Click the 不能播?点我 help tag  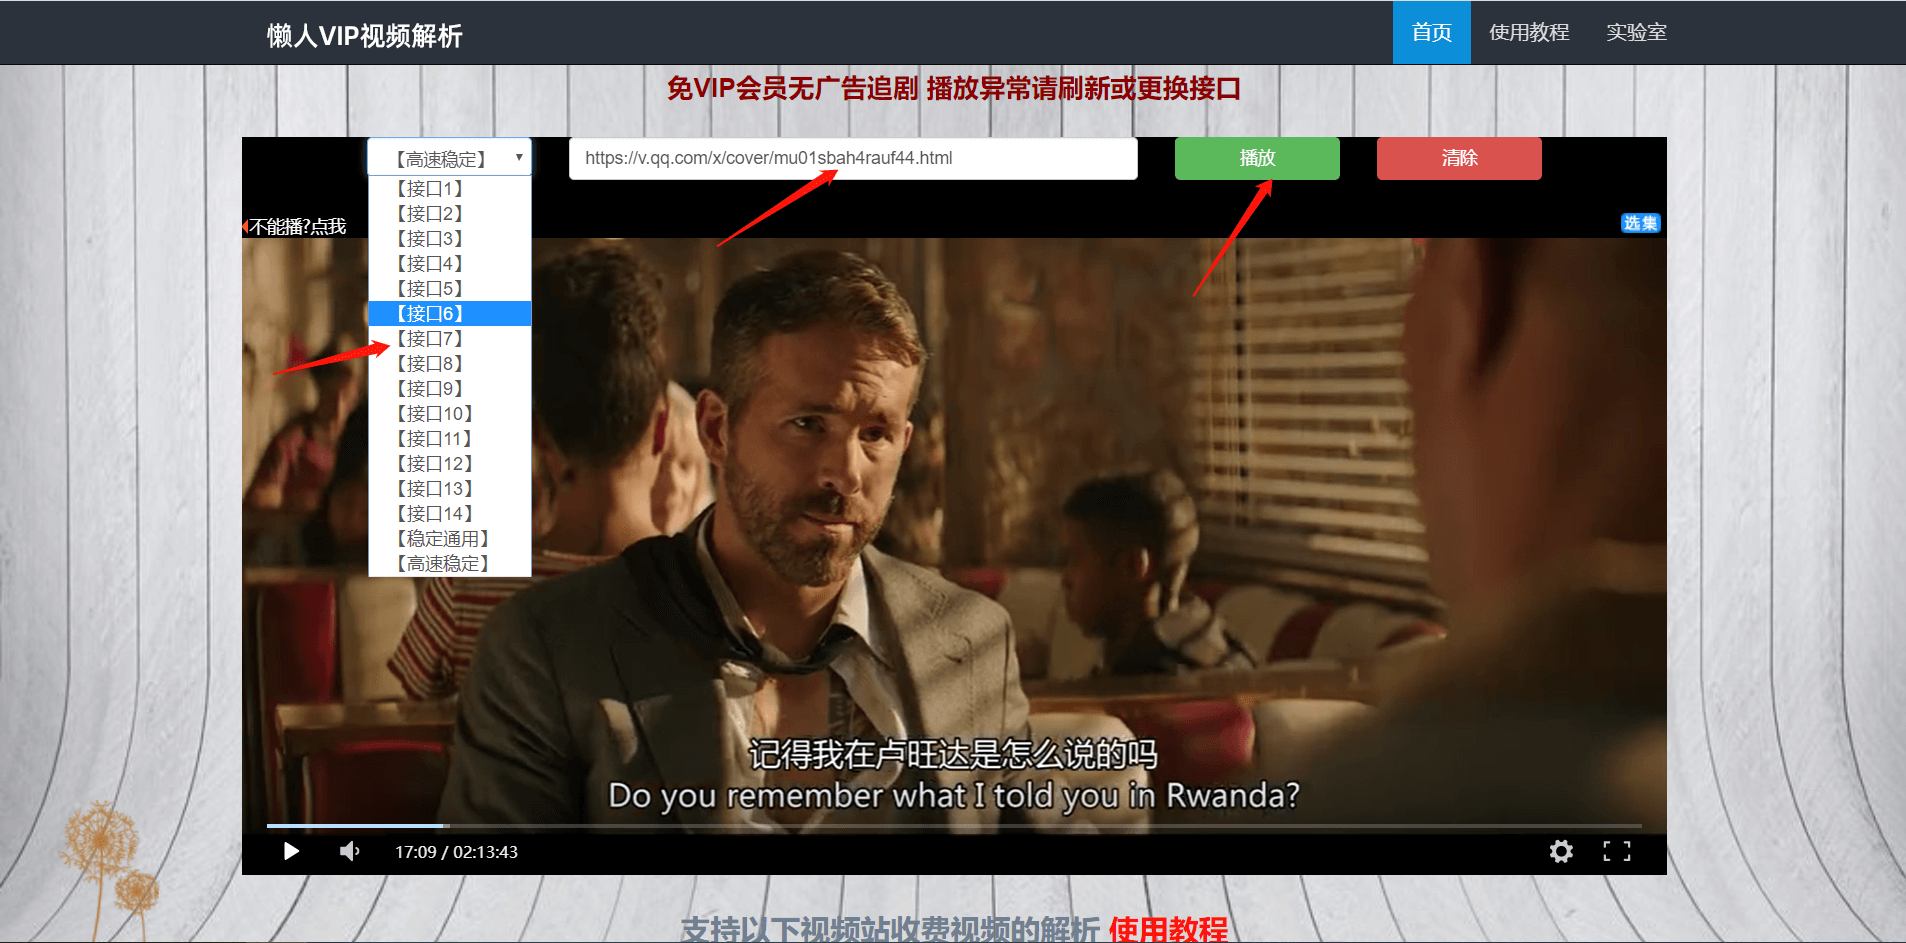click(297, 227)
